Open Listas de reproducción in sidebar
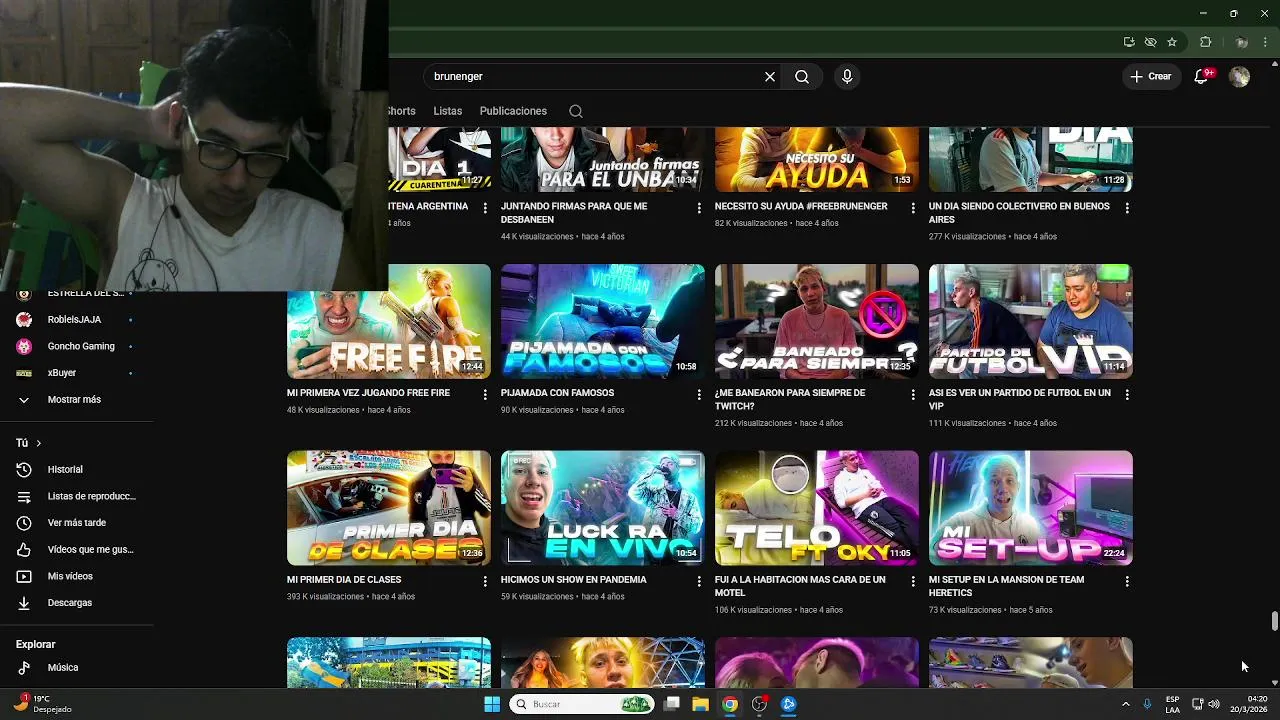 [x=76, y=496]
